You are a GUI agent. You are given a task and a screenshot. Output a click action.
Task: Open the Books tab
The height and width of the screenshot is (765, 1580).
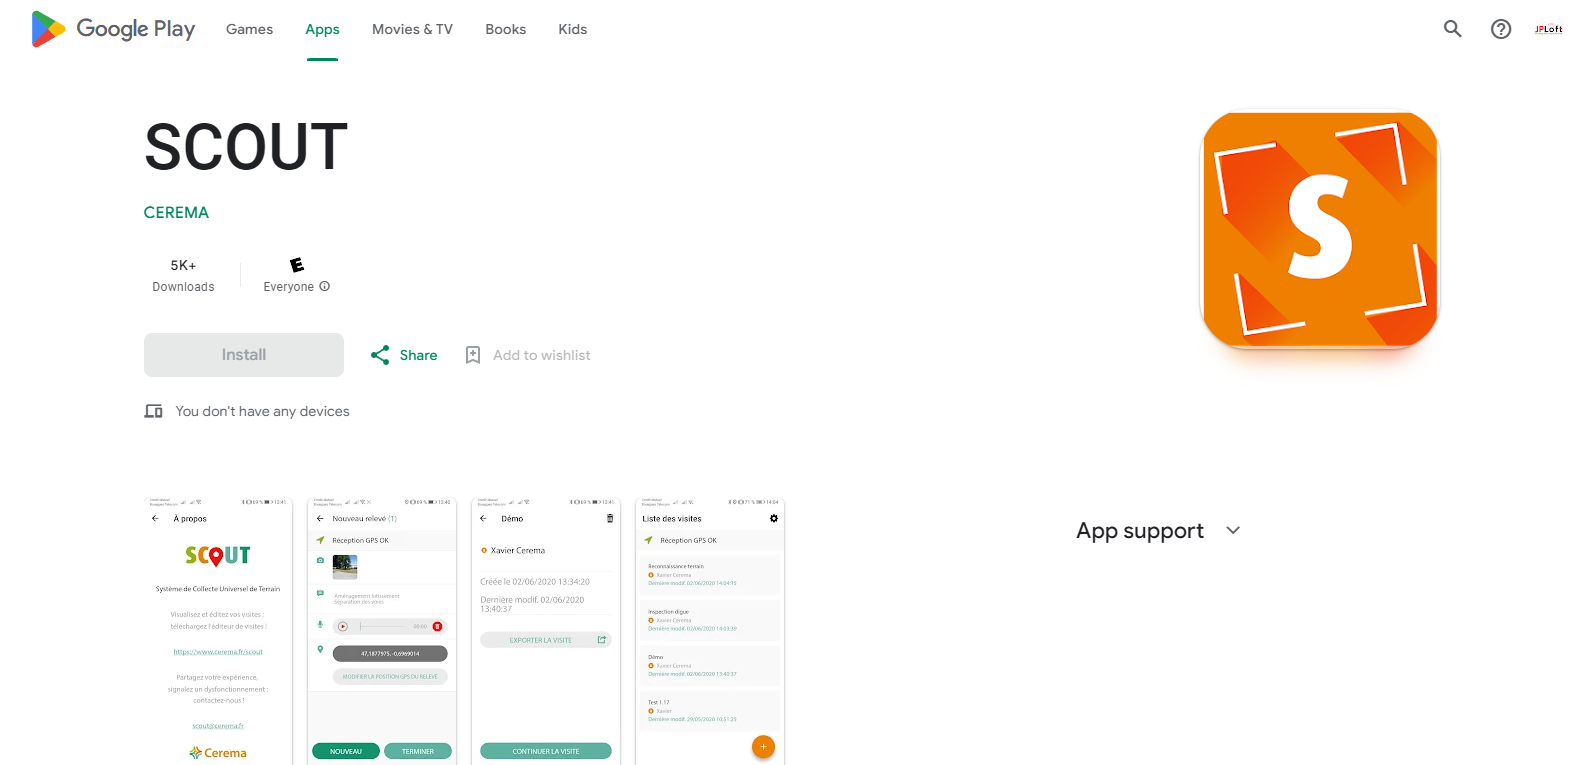[x=505, y=29]
